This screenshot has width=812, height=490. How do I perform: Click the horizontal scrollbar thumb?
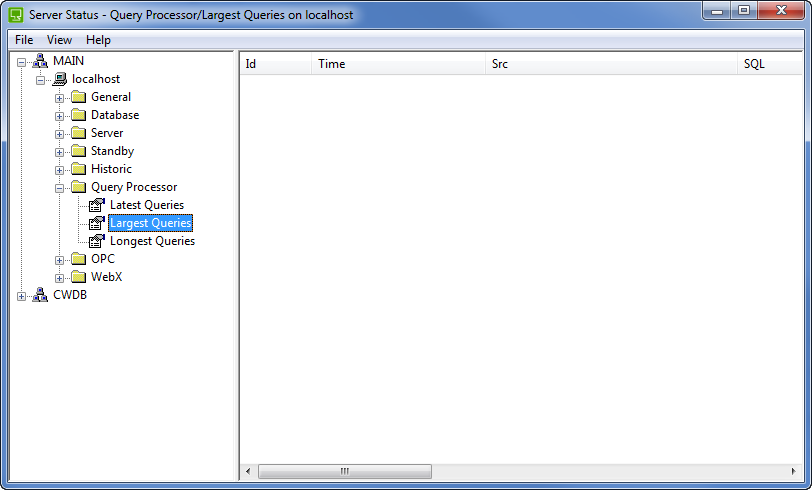(345, 471)
